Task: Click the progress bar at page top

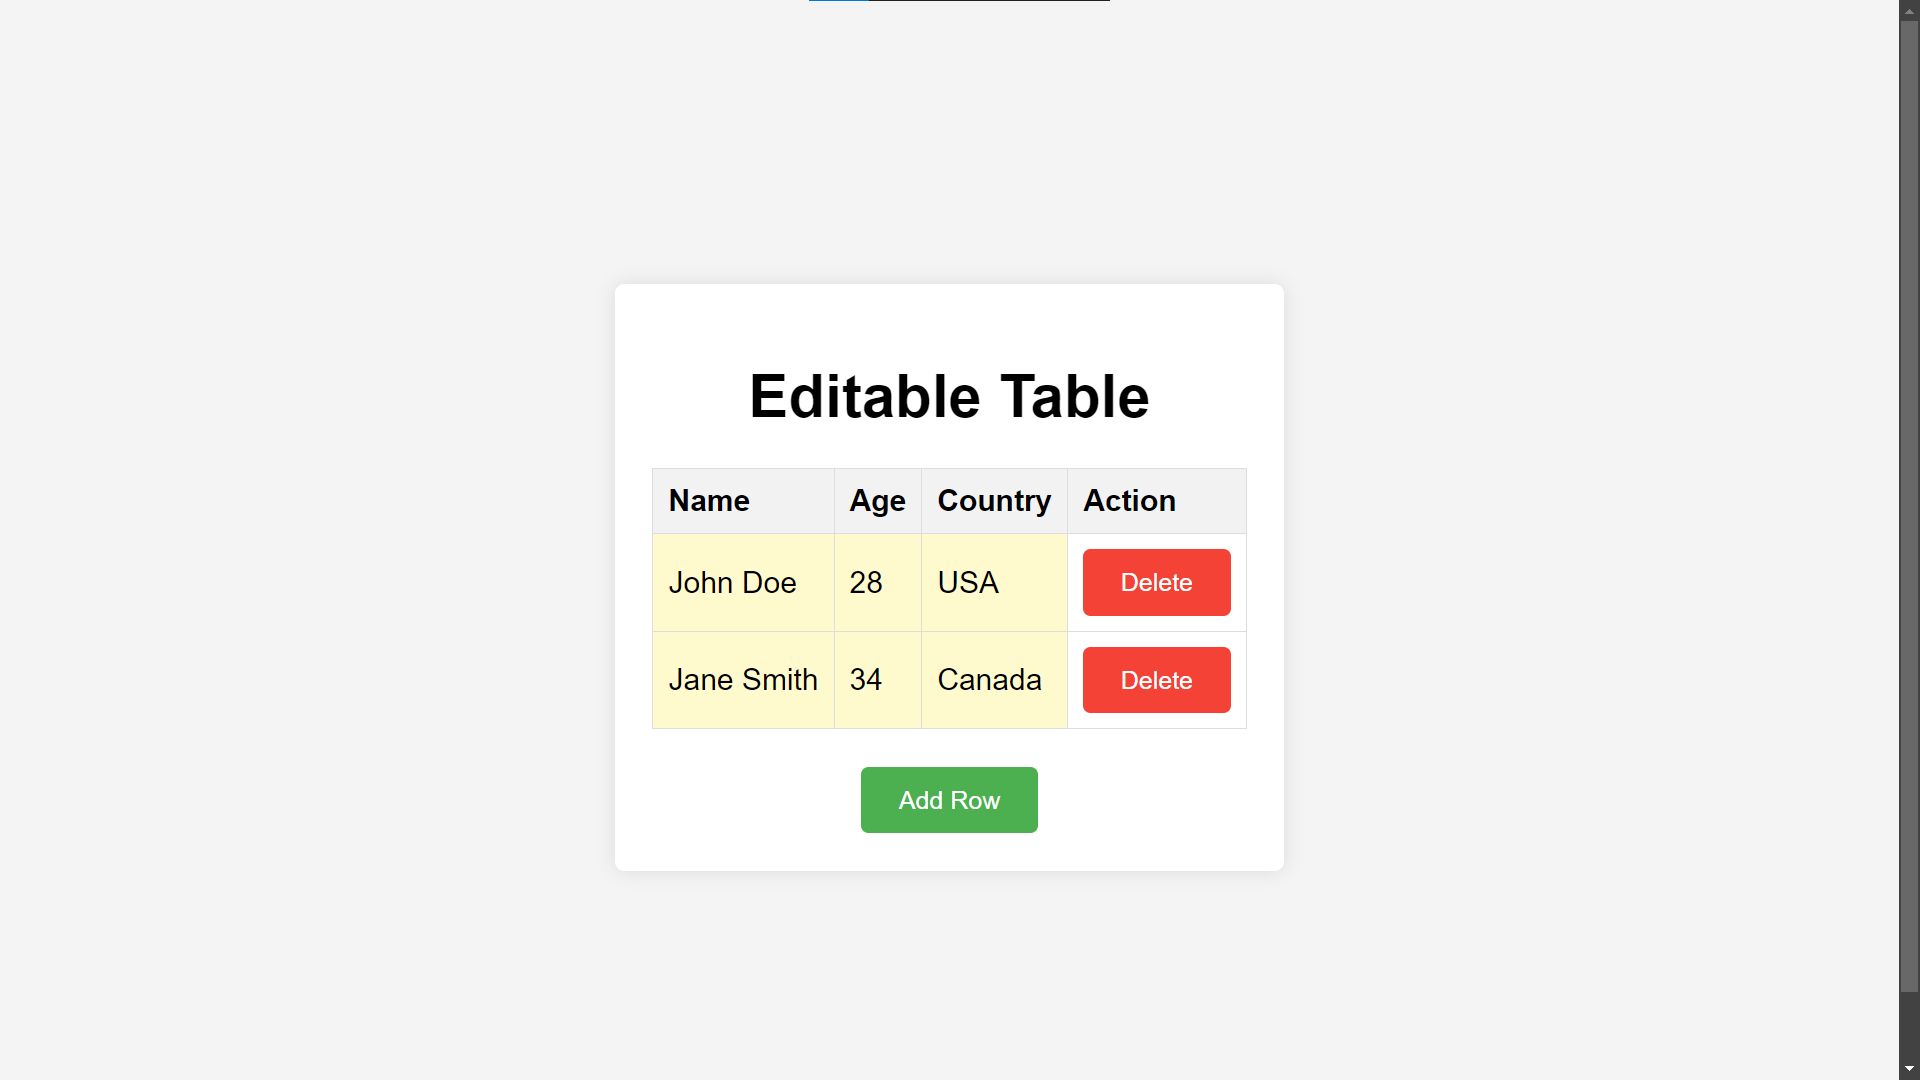Action: click(x=959, y=1)
